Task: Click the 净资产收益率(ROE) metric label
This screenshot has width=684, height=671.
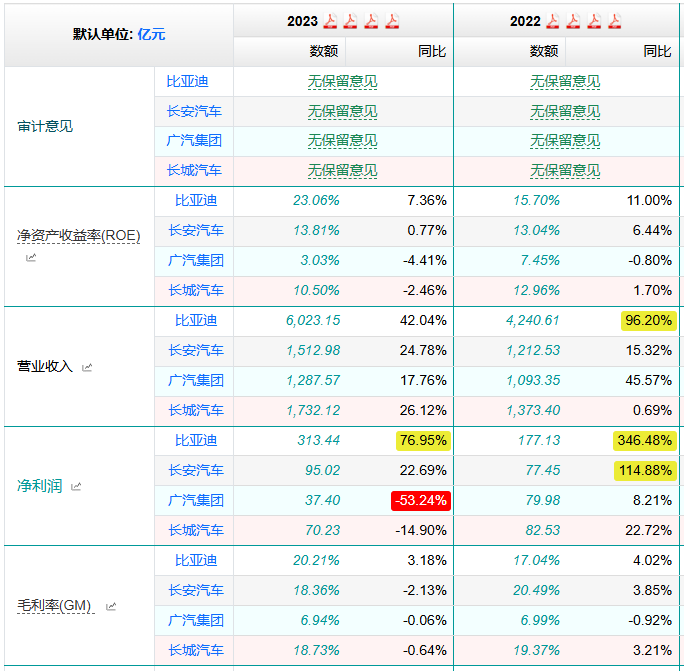Action: [x=78, y=236]
